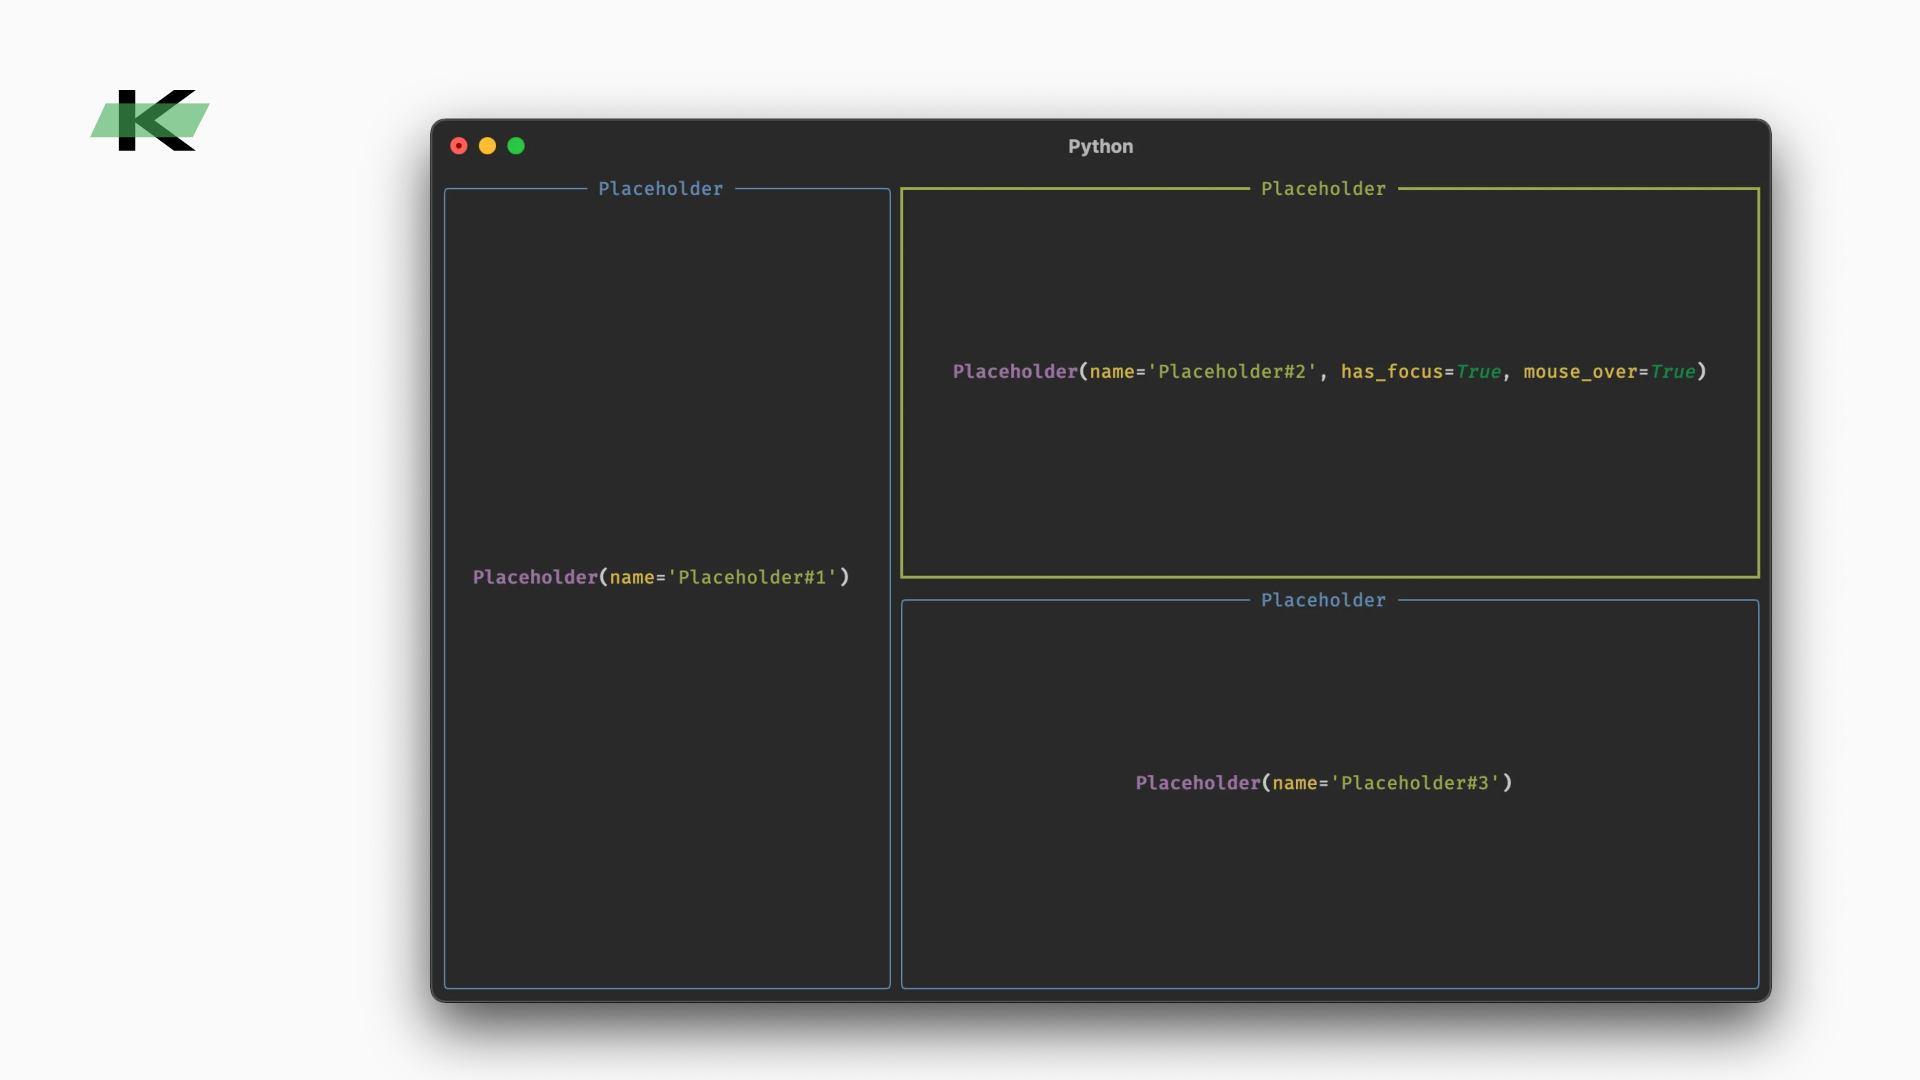Click the has_focus=True argument text
The width and height of the screenshot is (1920, 1080).
1420,371
